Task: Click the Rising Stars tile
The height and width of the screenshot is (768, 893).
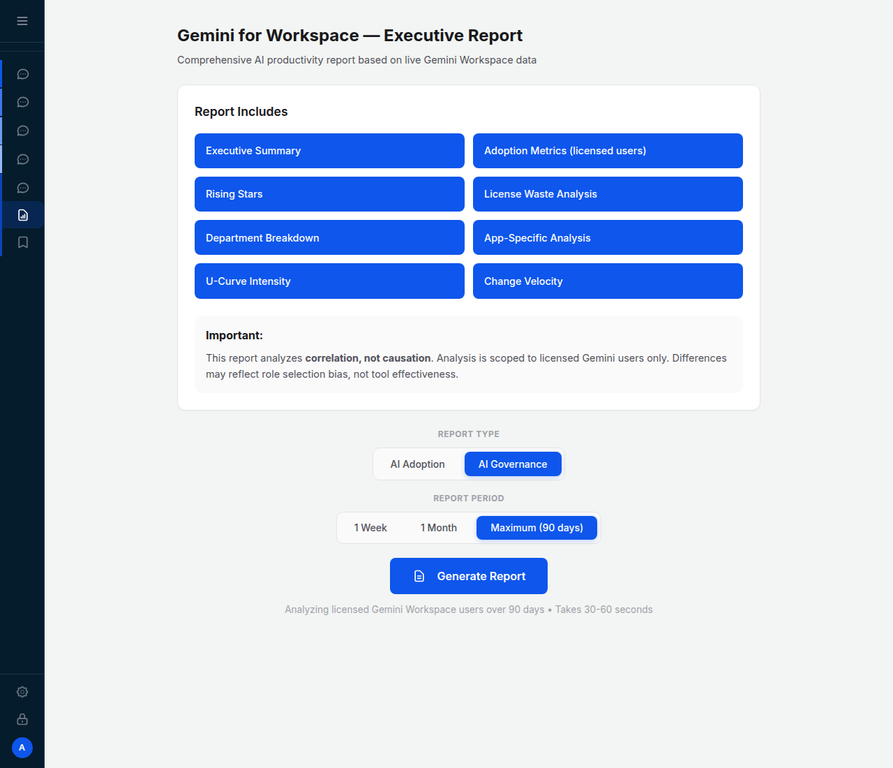Action: tap(329, 194)
